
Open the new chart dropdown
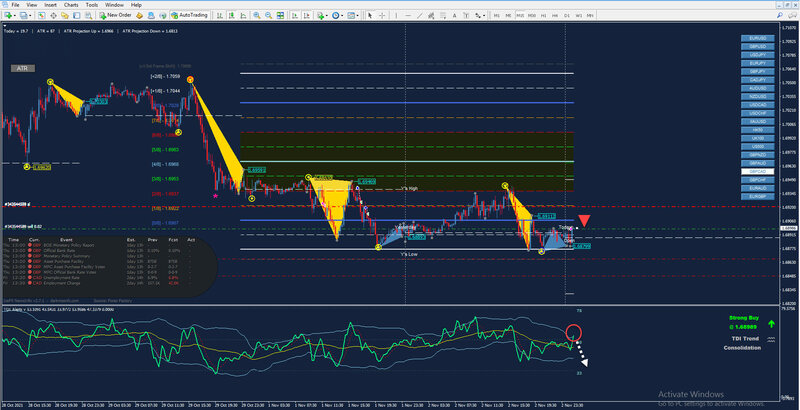pos(10,15)
